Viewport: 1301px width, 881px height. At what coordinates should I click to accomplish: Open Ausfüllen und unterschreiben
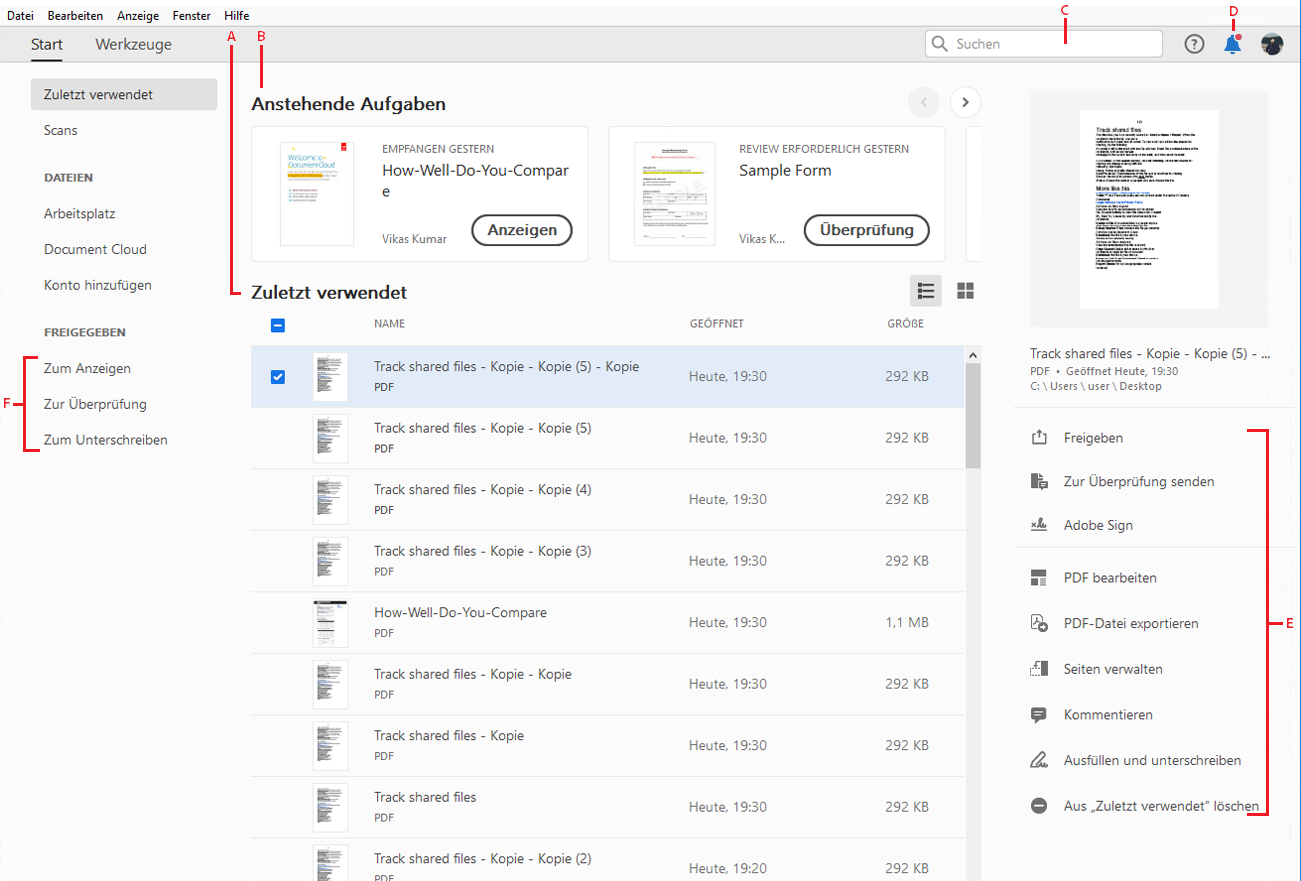[1152, 760]
